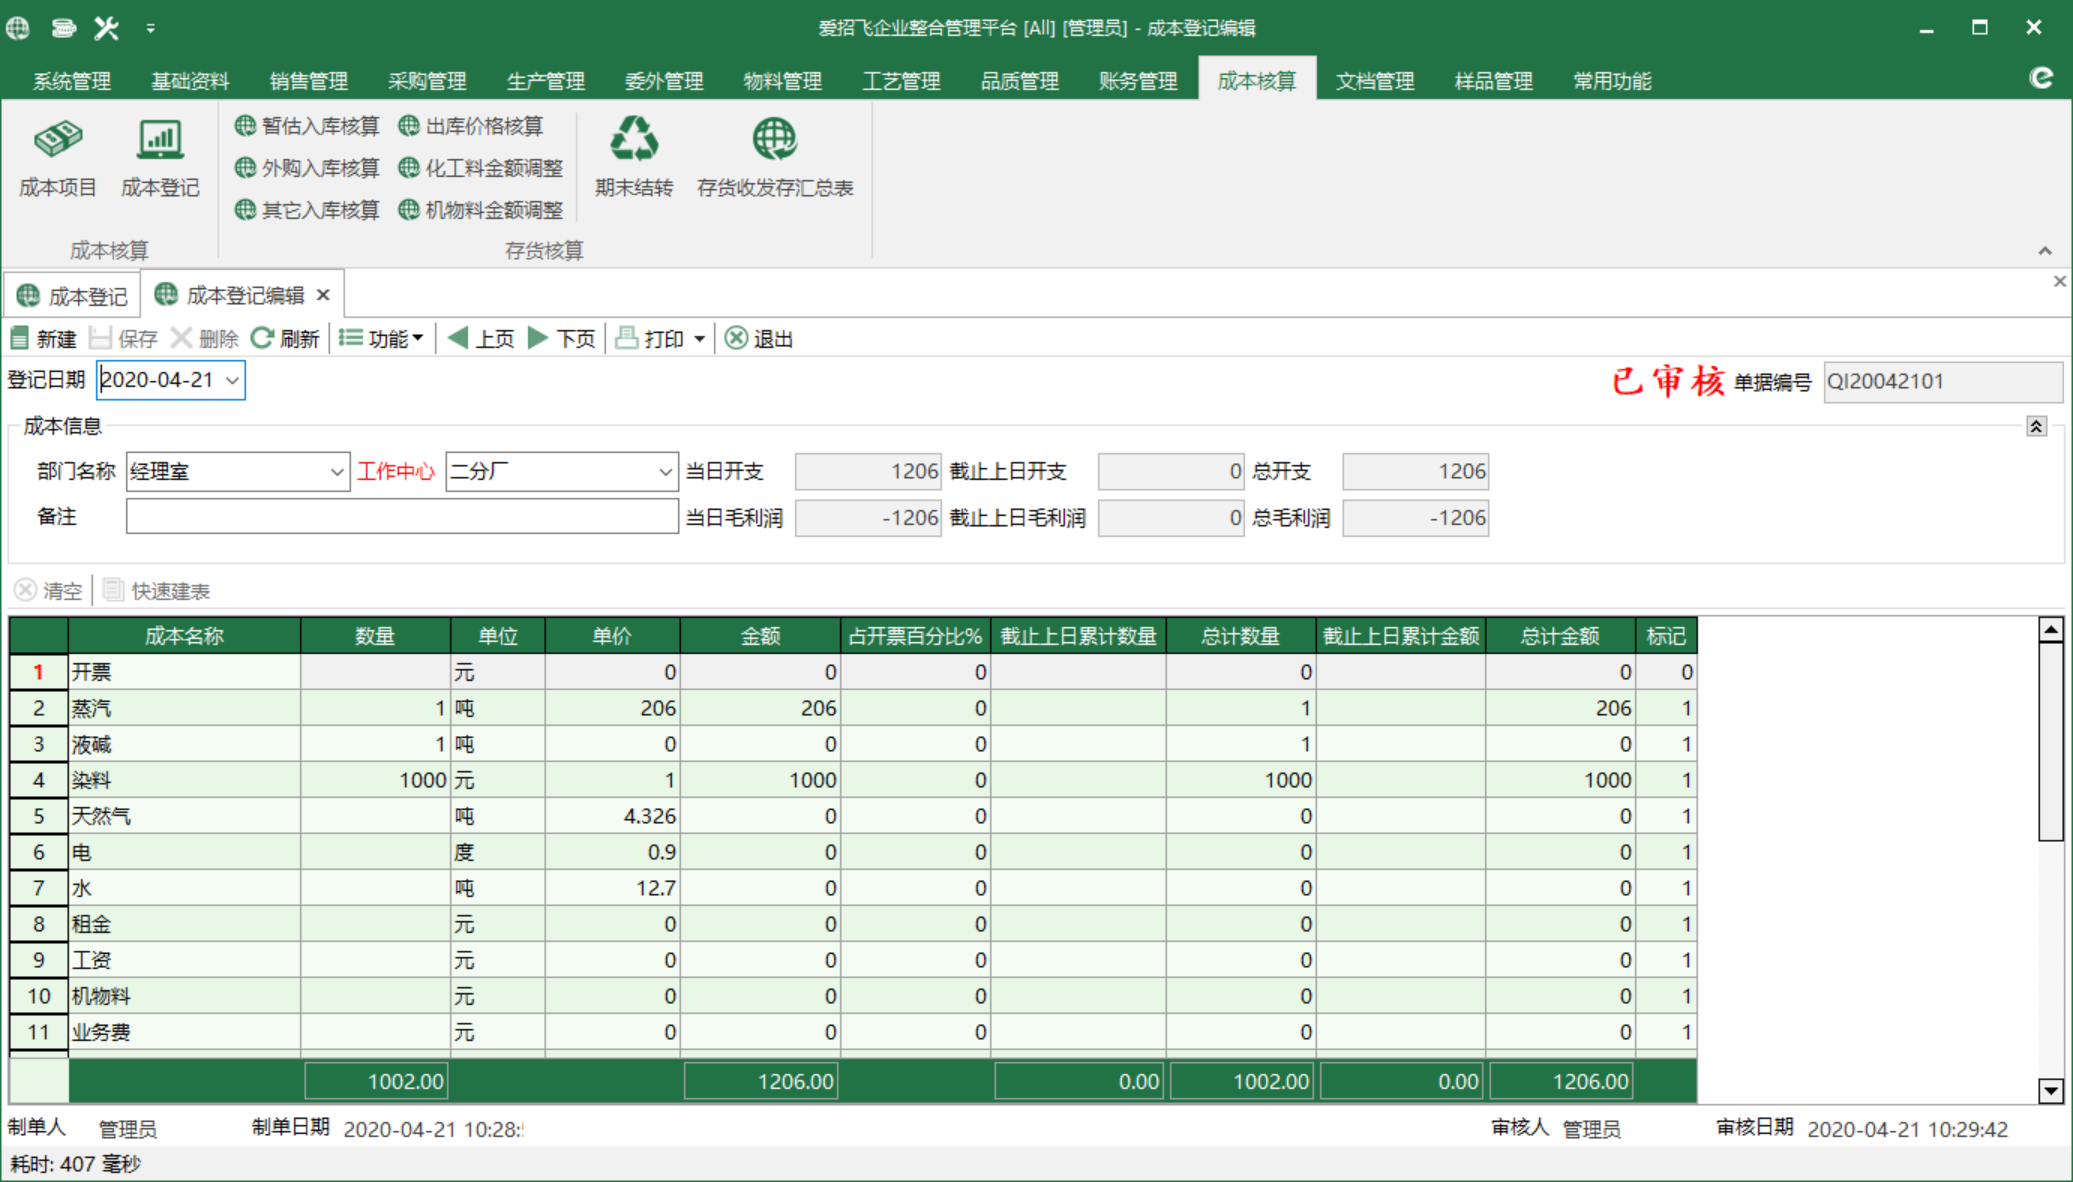
Task: Open the 打印 dropdown arrow
Action: [699, 339]
